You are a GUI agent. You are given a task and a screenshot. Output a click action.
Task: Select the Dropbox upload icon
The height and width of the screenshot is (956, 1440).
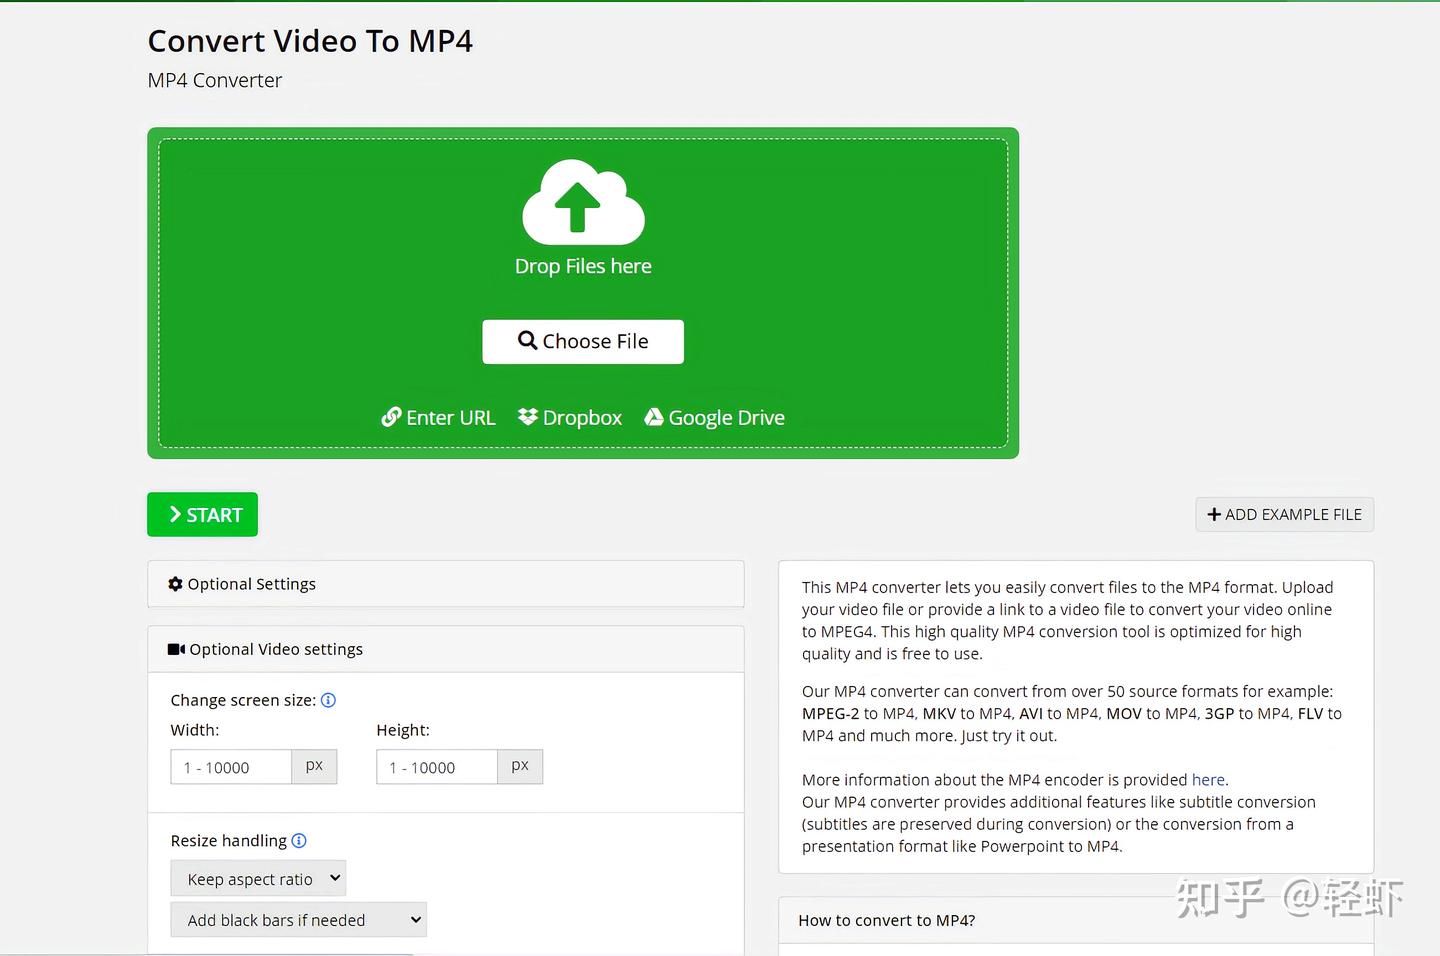527,417
